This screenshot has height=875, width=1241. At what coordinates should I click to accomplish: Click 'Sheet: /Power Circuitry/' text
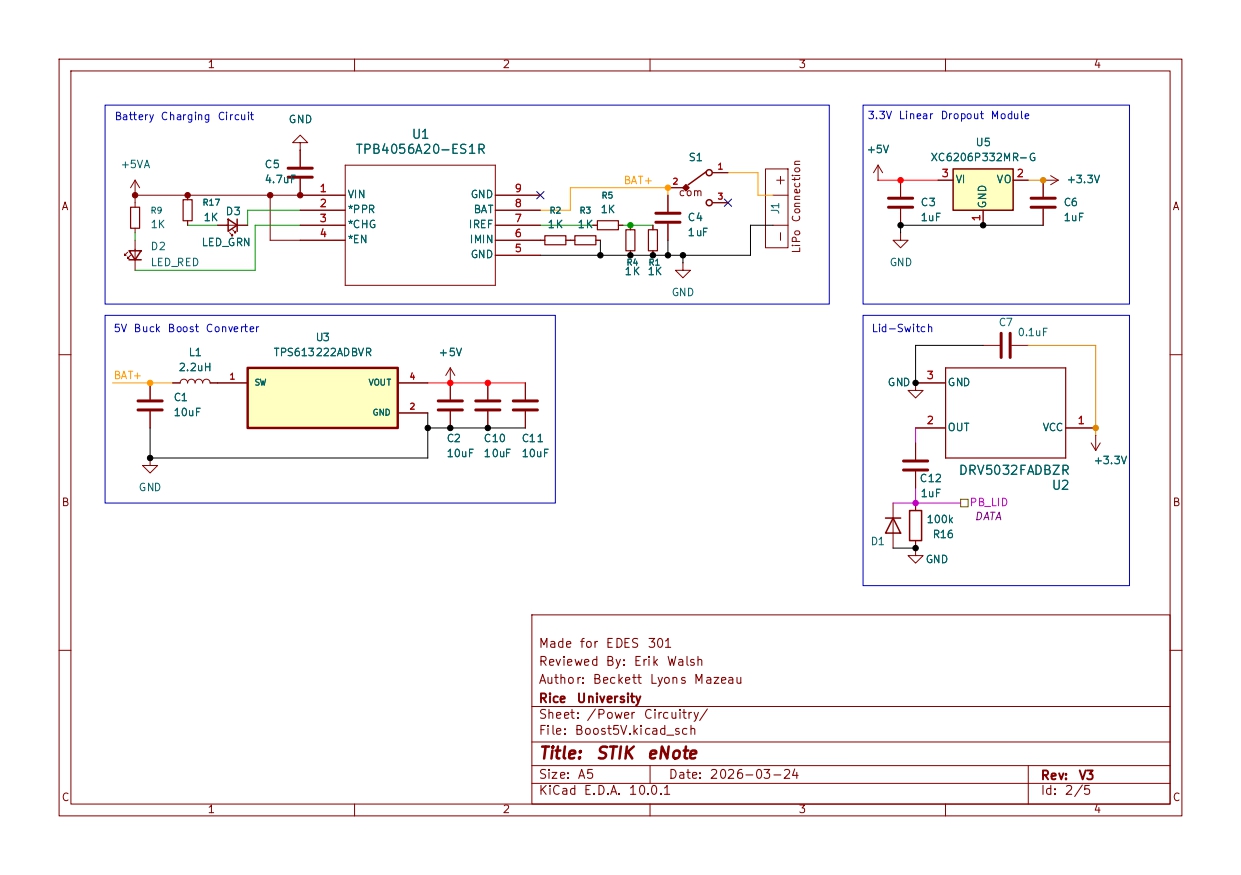623,715
